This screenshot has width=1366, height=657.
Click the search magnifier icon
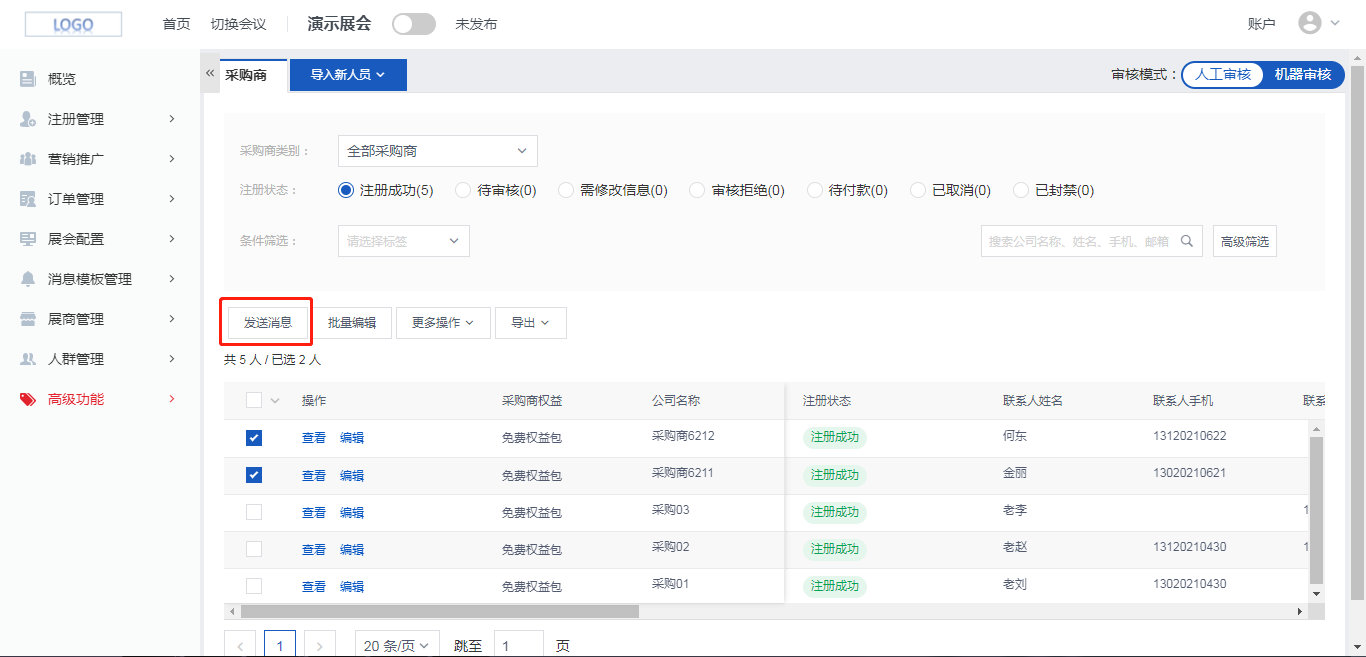(1187, 241)
